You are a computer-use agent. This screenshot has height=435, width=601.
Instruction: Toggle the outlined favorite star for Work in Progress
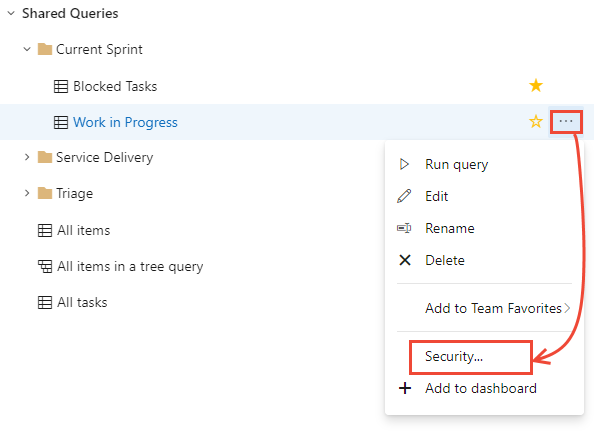tap(536, 122)
